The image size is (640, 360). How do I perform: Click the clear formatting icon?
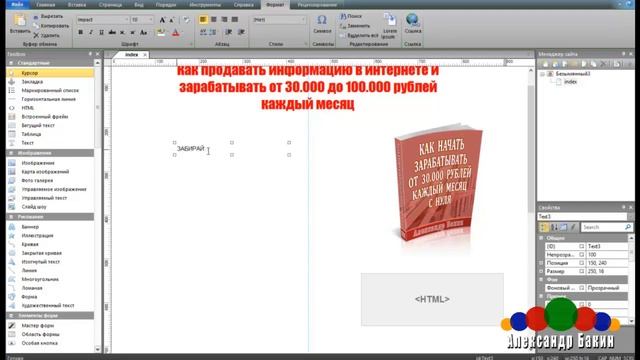pyautogui.click(x=186, y=20)
